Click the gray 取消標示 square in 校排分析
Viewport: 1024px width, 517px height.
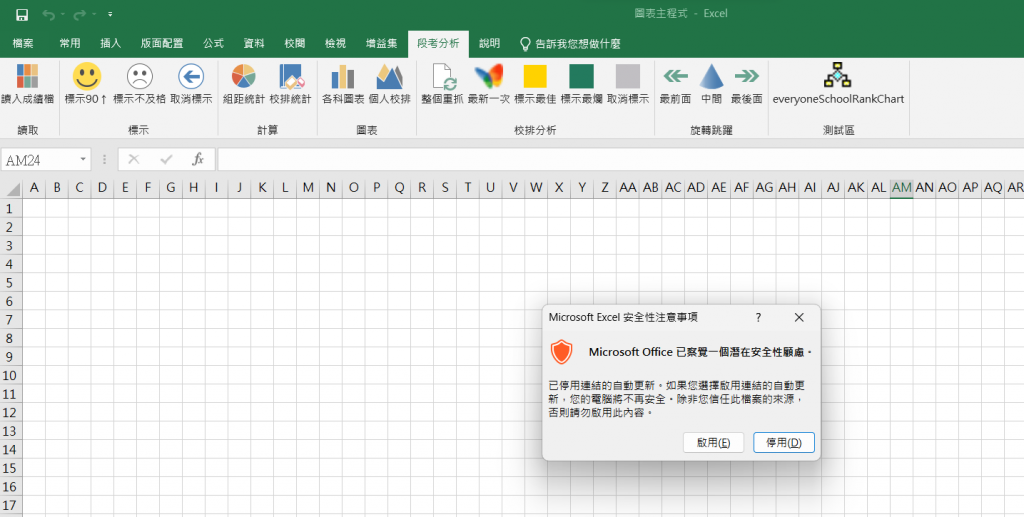point(628,76)
